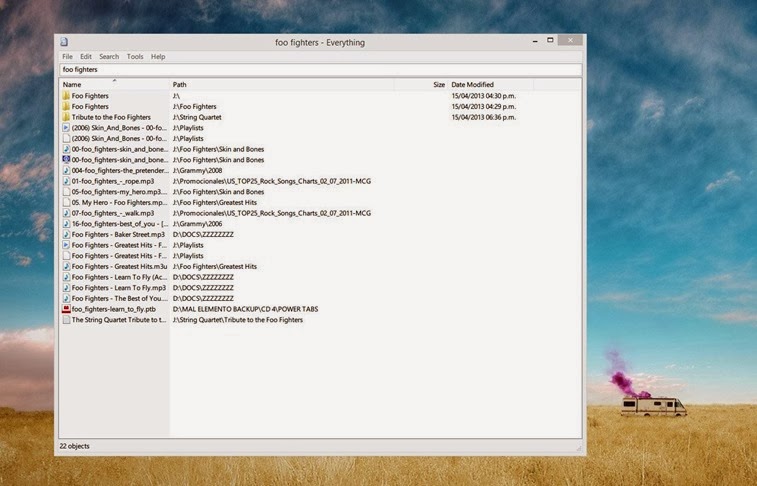Image resolution: width=757 pixels, height=486 pixels.
Task: Click the audio icon for 07-foo_fighters_-_walk.mp3
Action: click(66, 213)
